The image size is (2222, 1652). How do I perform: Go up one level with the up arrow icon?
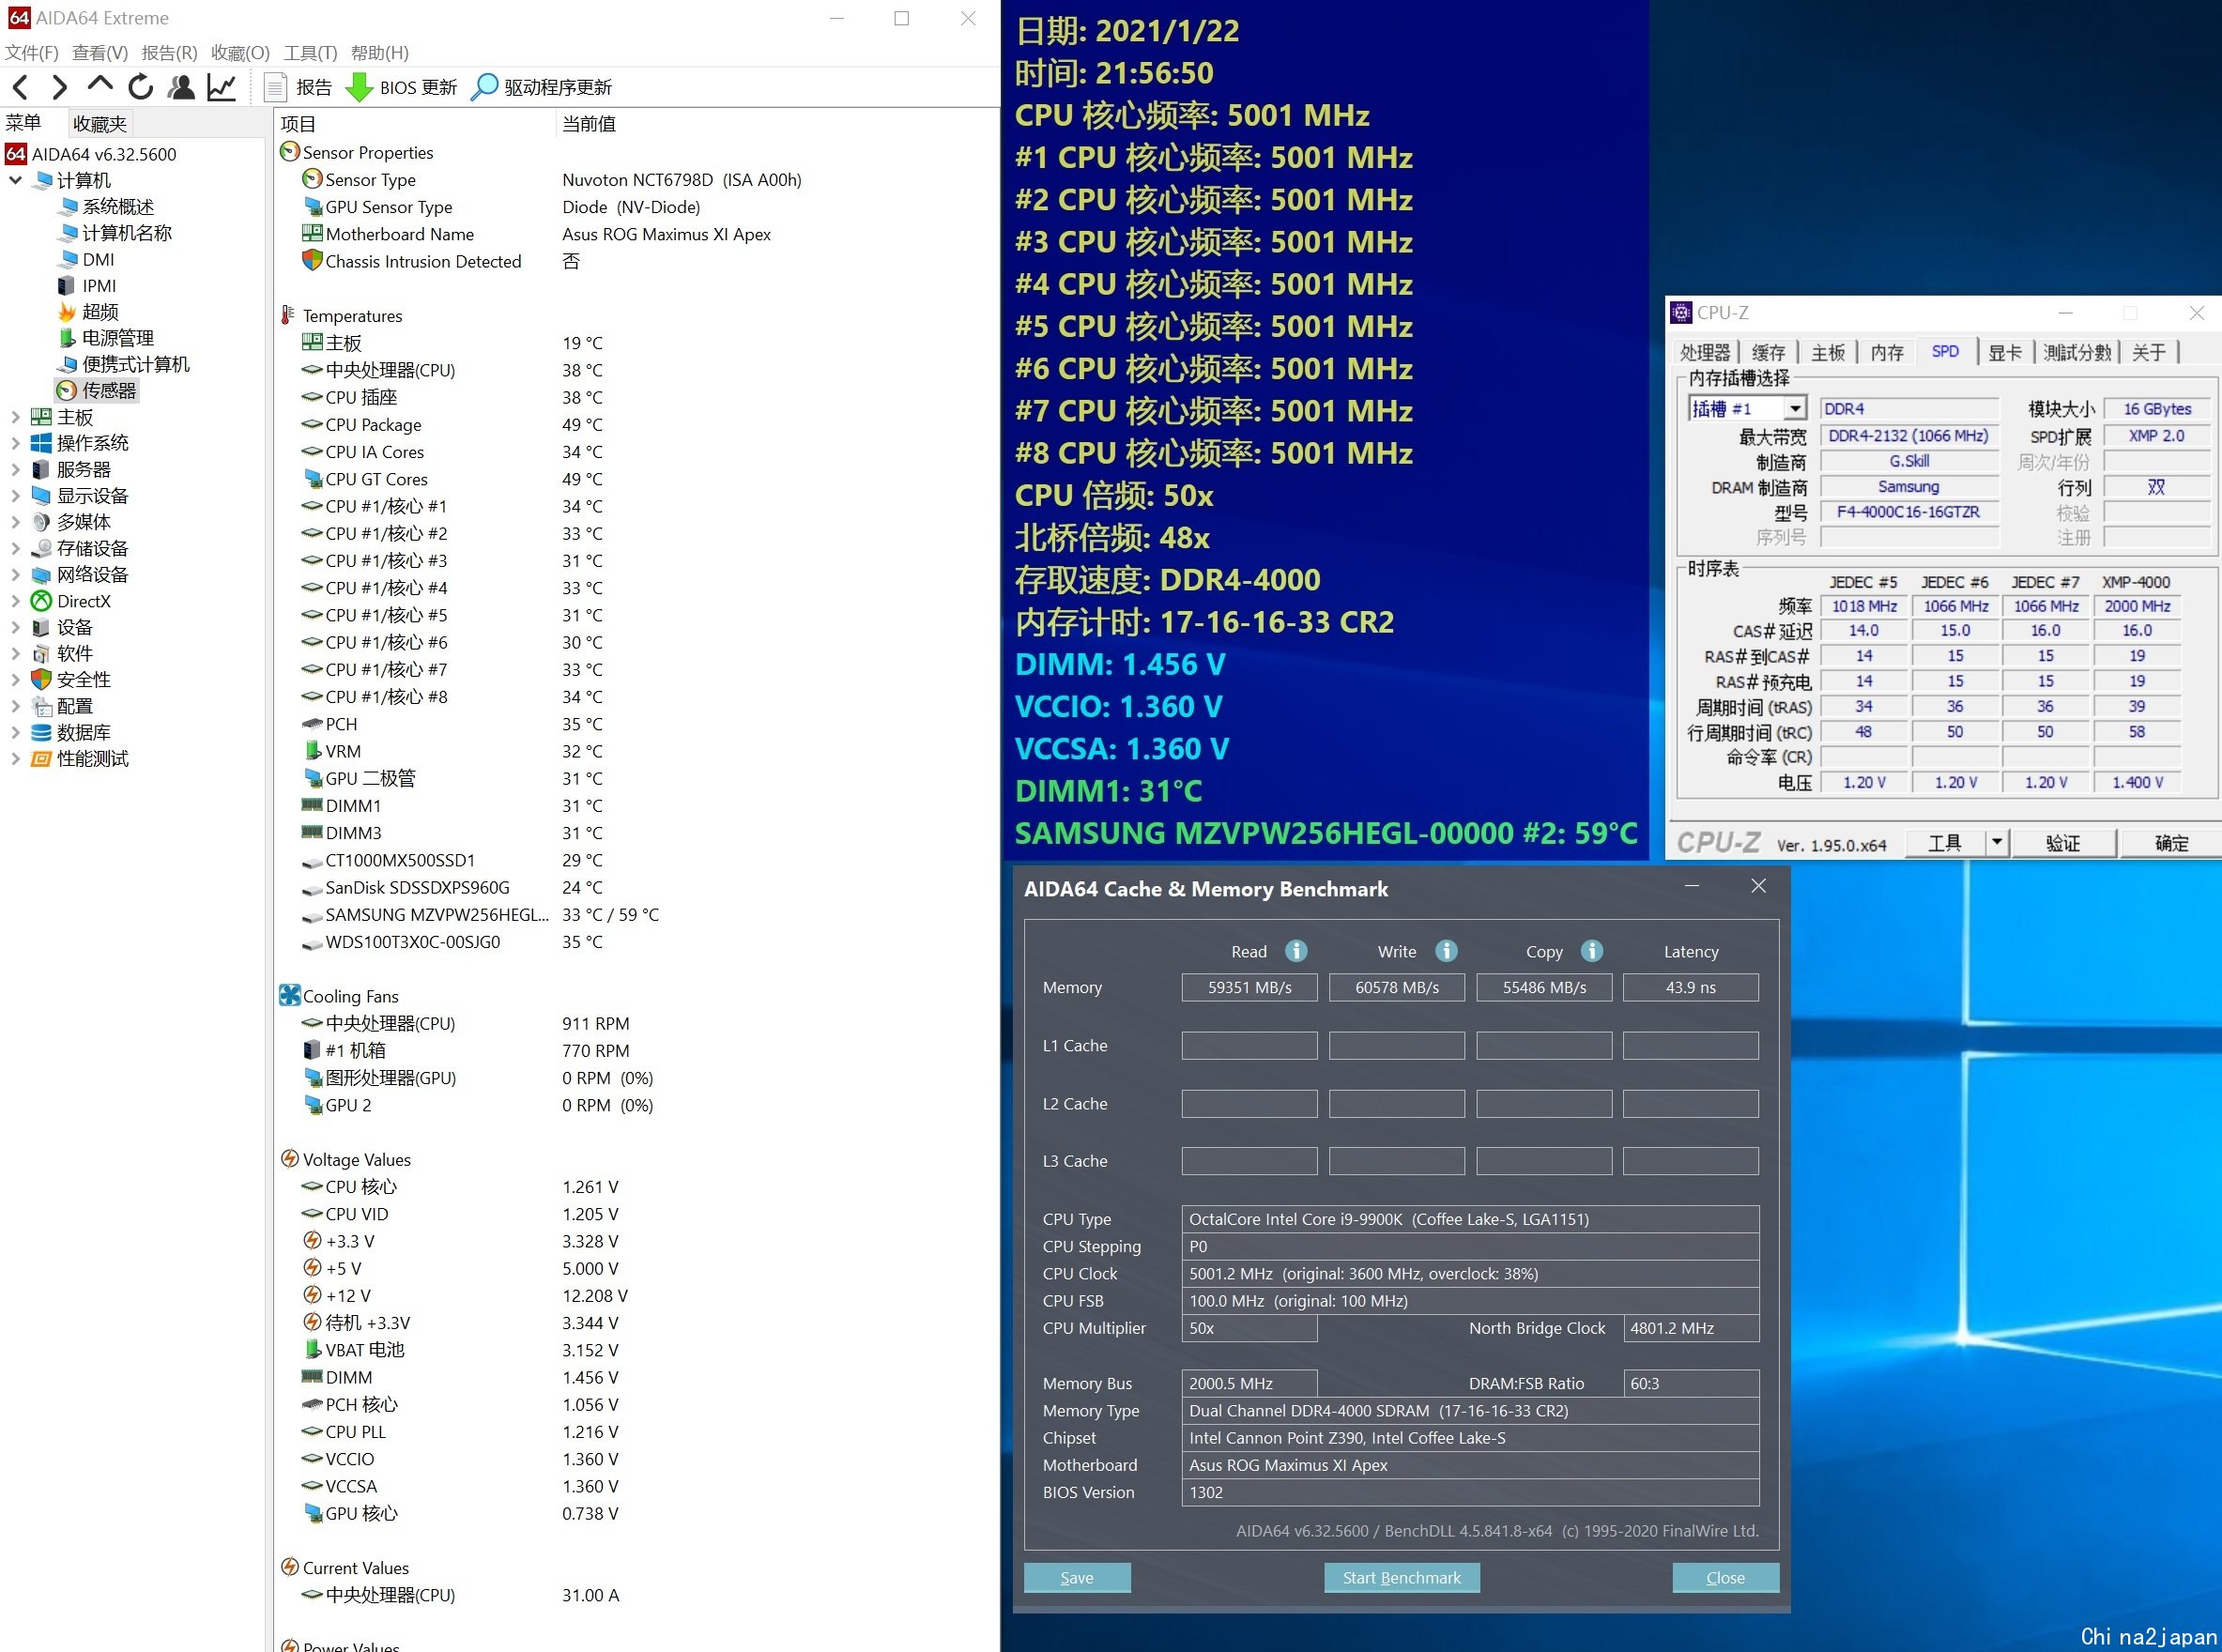pyautogui.click(x=100, y=85)
